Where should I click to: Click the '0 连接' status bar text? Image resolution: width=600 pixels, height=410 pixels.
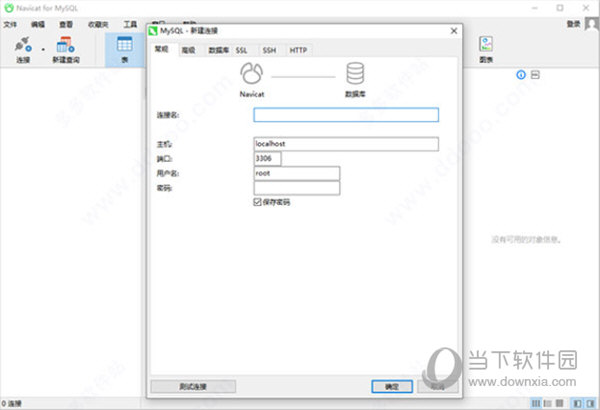tap(11, 403)
